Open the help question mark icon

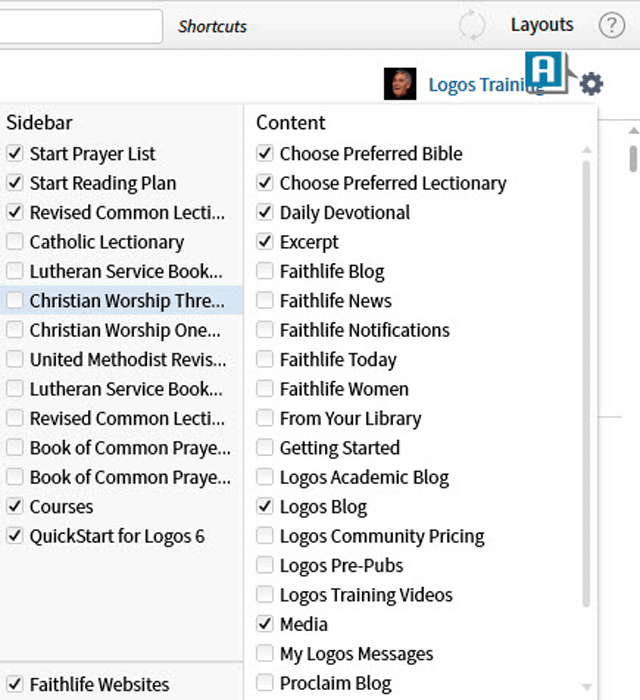point(611,26)
